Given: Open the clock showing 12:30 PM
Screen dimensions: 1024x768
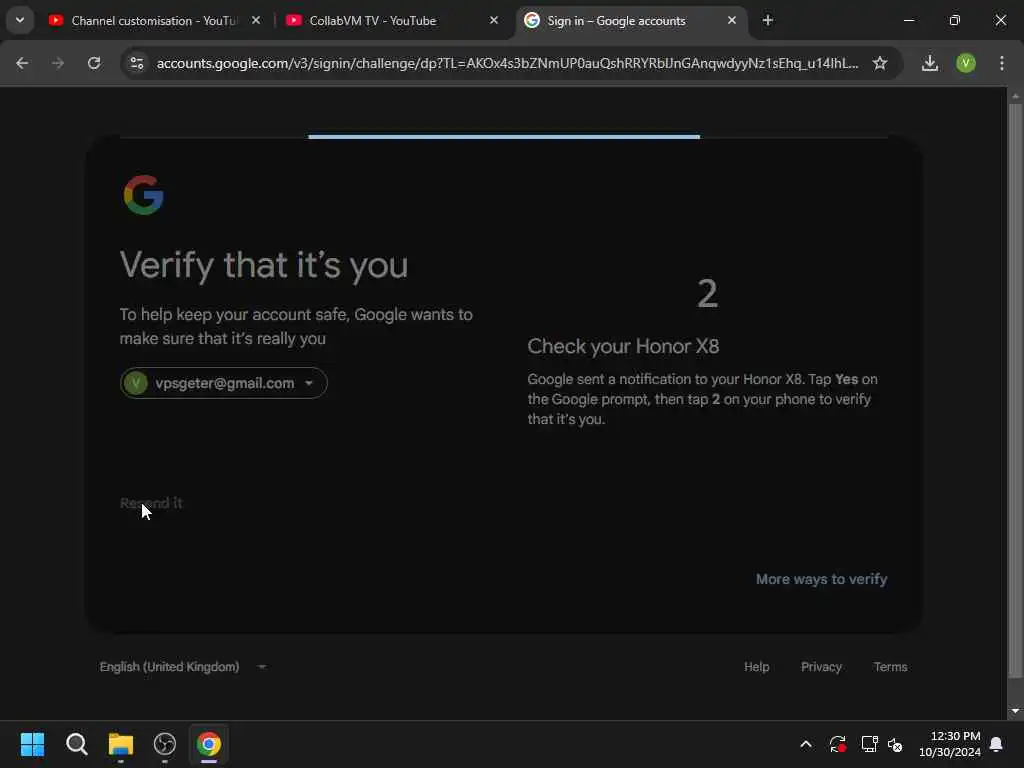Looking at the screenshot, I should 950,744.
